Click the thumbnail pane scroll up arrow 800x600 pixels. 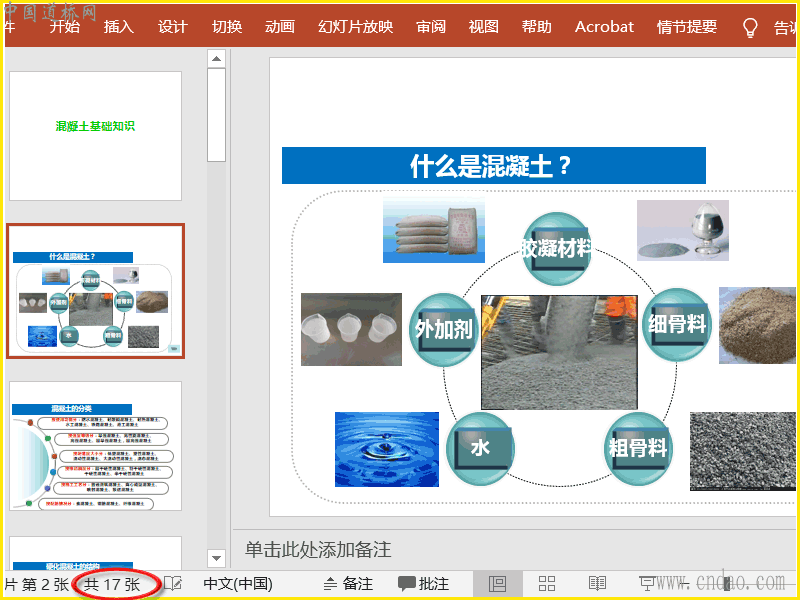click(216, 59)
